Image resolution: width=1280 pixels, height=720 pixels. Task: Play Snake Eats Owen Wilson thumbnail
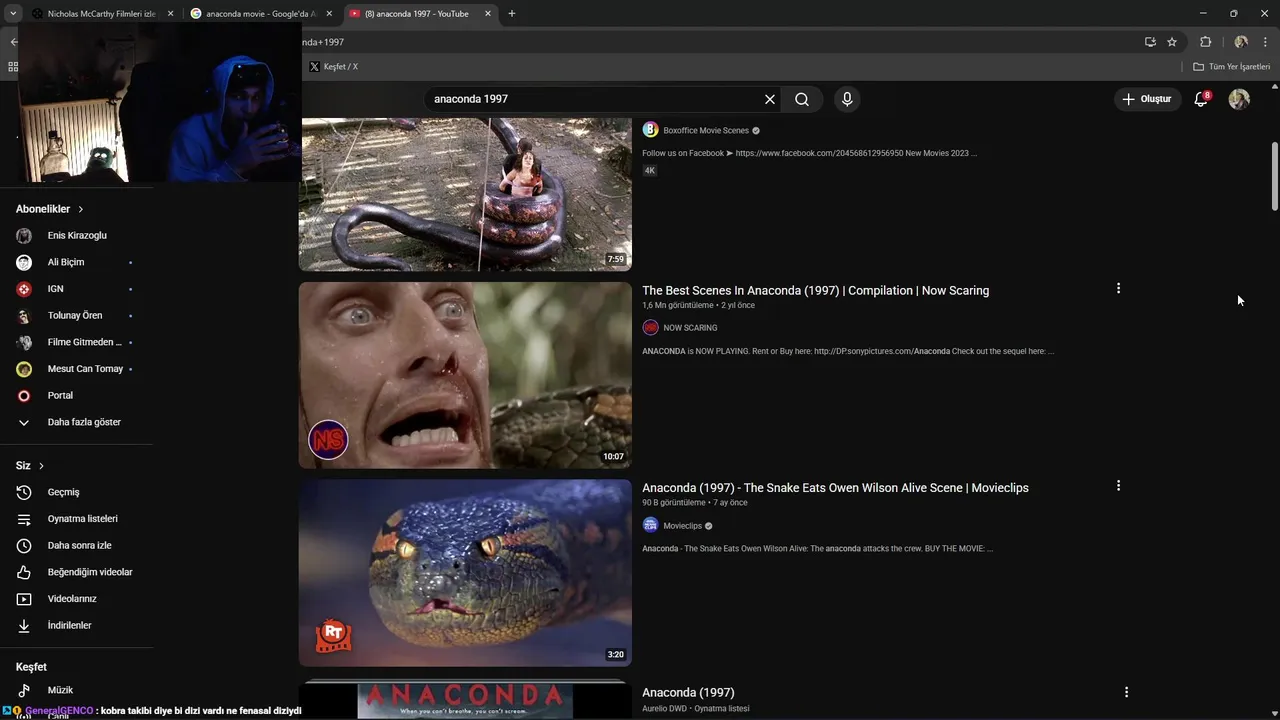coord(465,573)
